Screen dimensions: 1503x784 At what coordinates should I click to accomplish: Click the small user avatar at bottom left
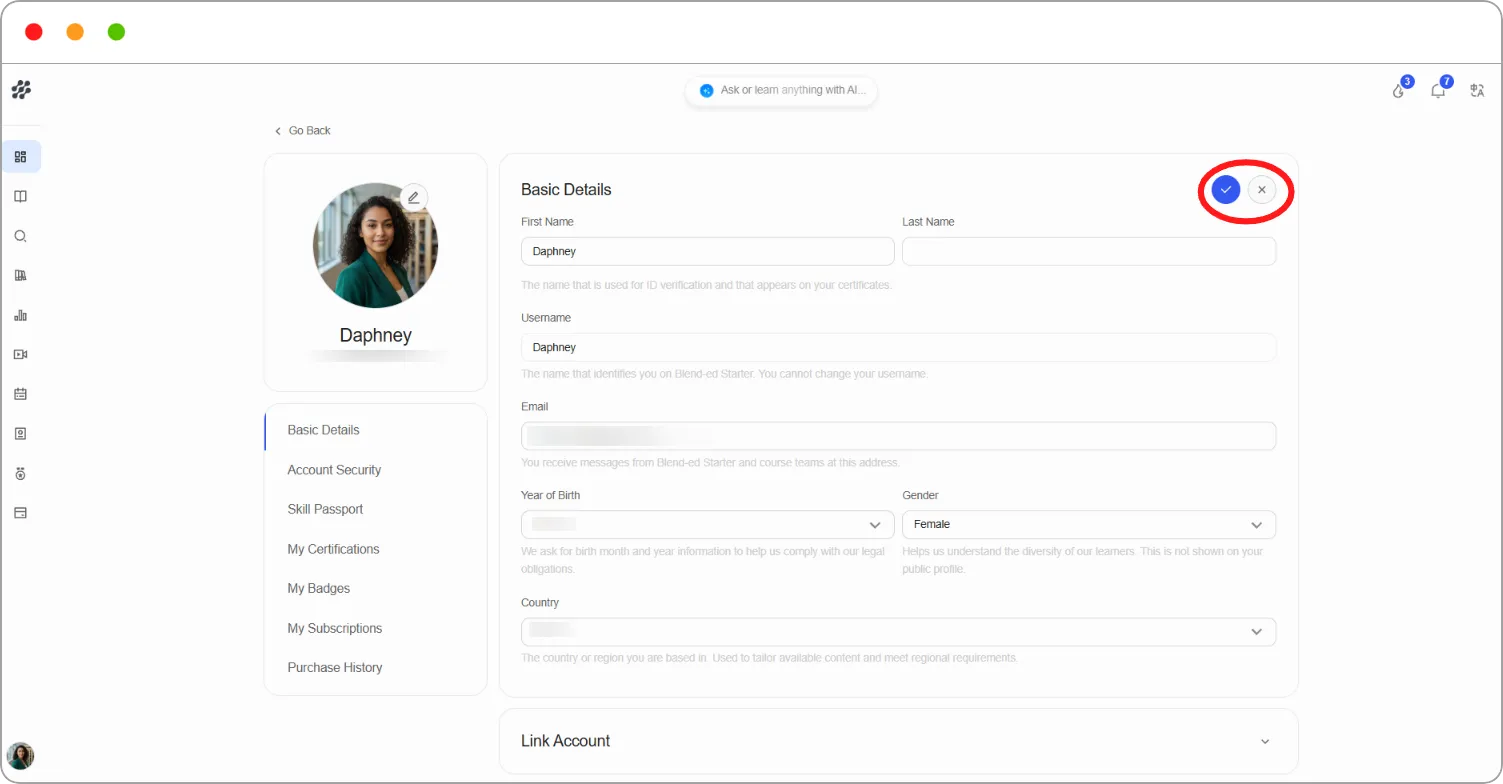pyautogui.click(x=20, y=755)
